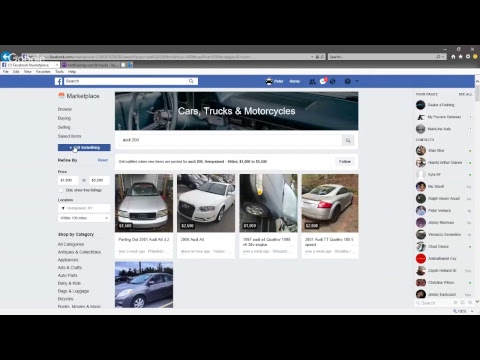Open the quick help question mark icon
480x360 pixels.
click(x=347, y=81)
